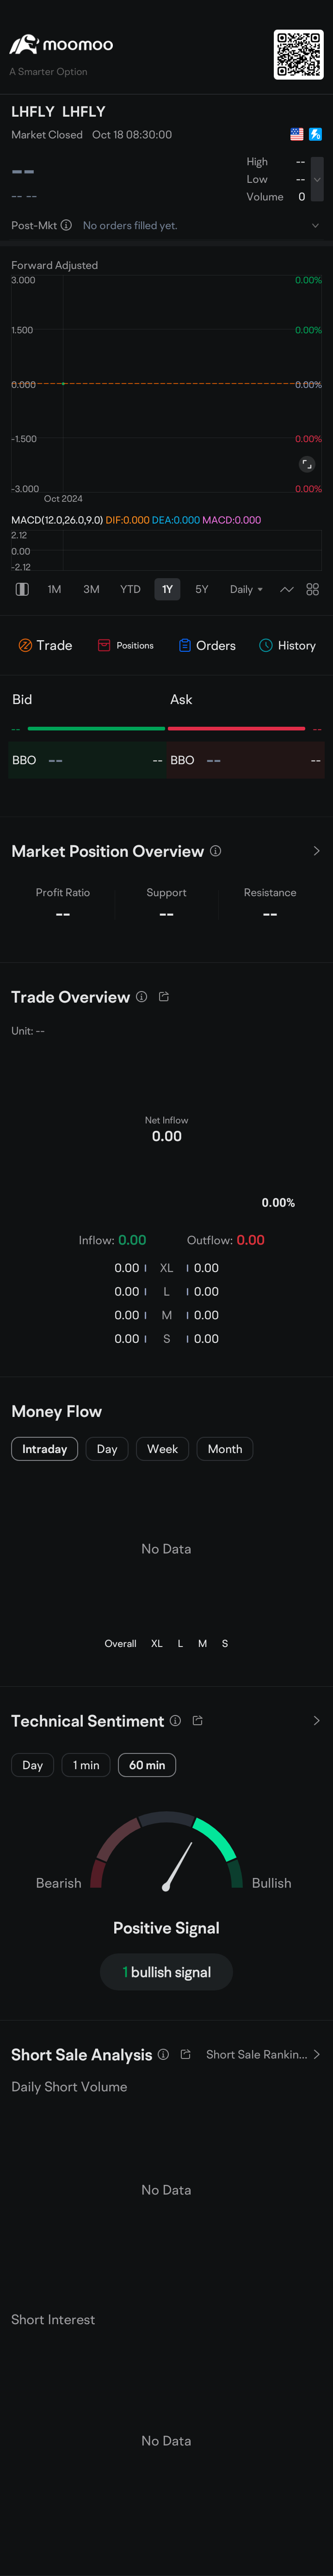Screen dimensions: 333x2576
Task: Open Technical Sentiment info icon
Action: pyautogui.click(x=175, y=1720)
